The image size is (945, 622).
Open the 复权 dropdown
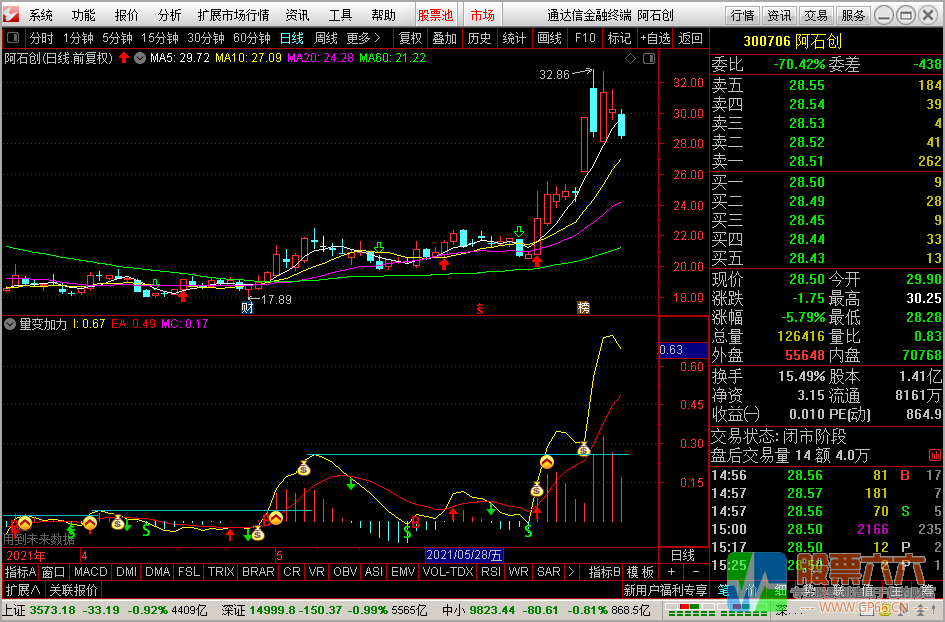(410, 39)
